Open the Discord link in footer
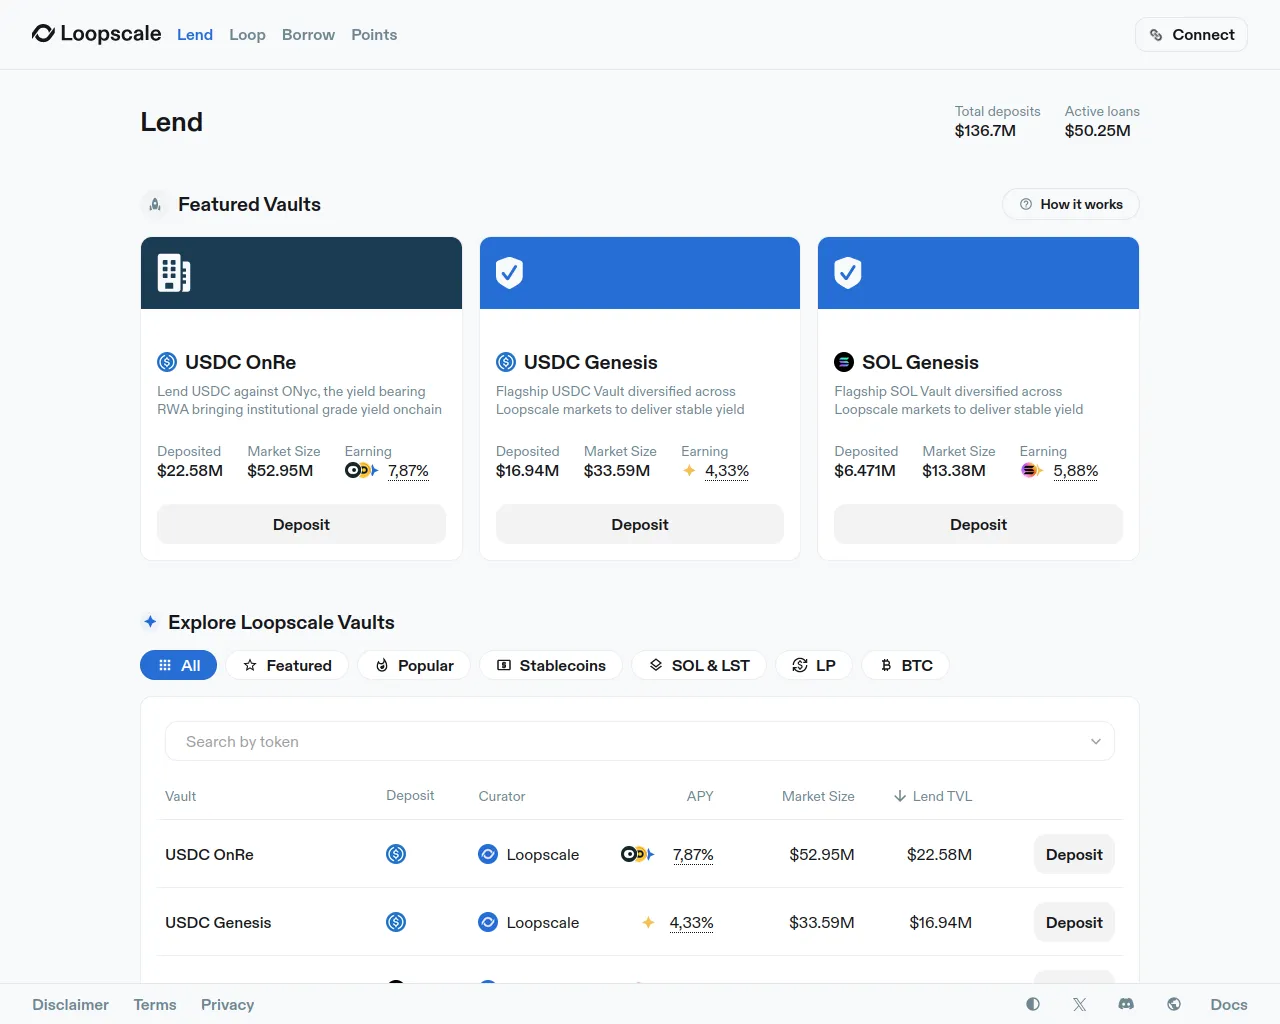Screen dimensions: 1280x1024 pyautogui.click(x=1126, y=1004)
